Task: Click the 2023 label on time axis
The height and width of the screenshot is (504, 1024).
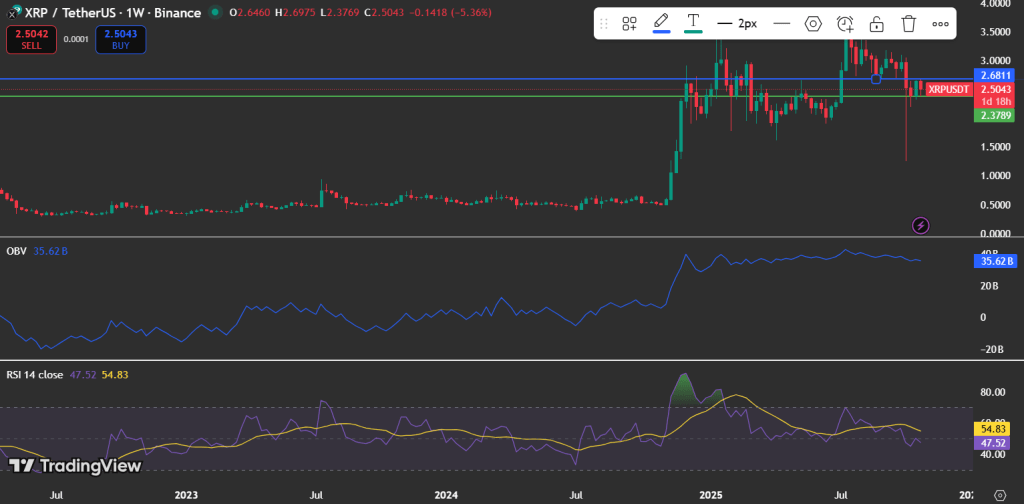Action: click(187, 494)
